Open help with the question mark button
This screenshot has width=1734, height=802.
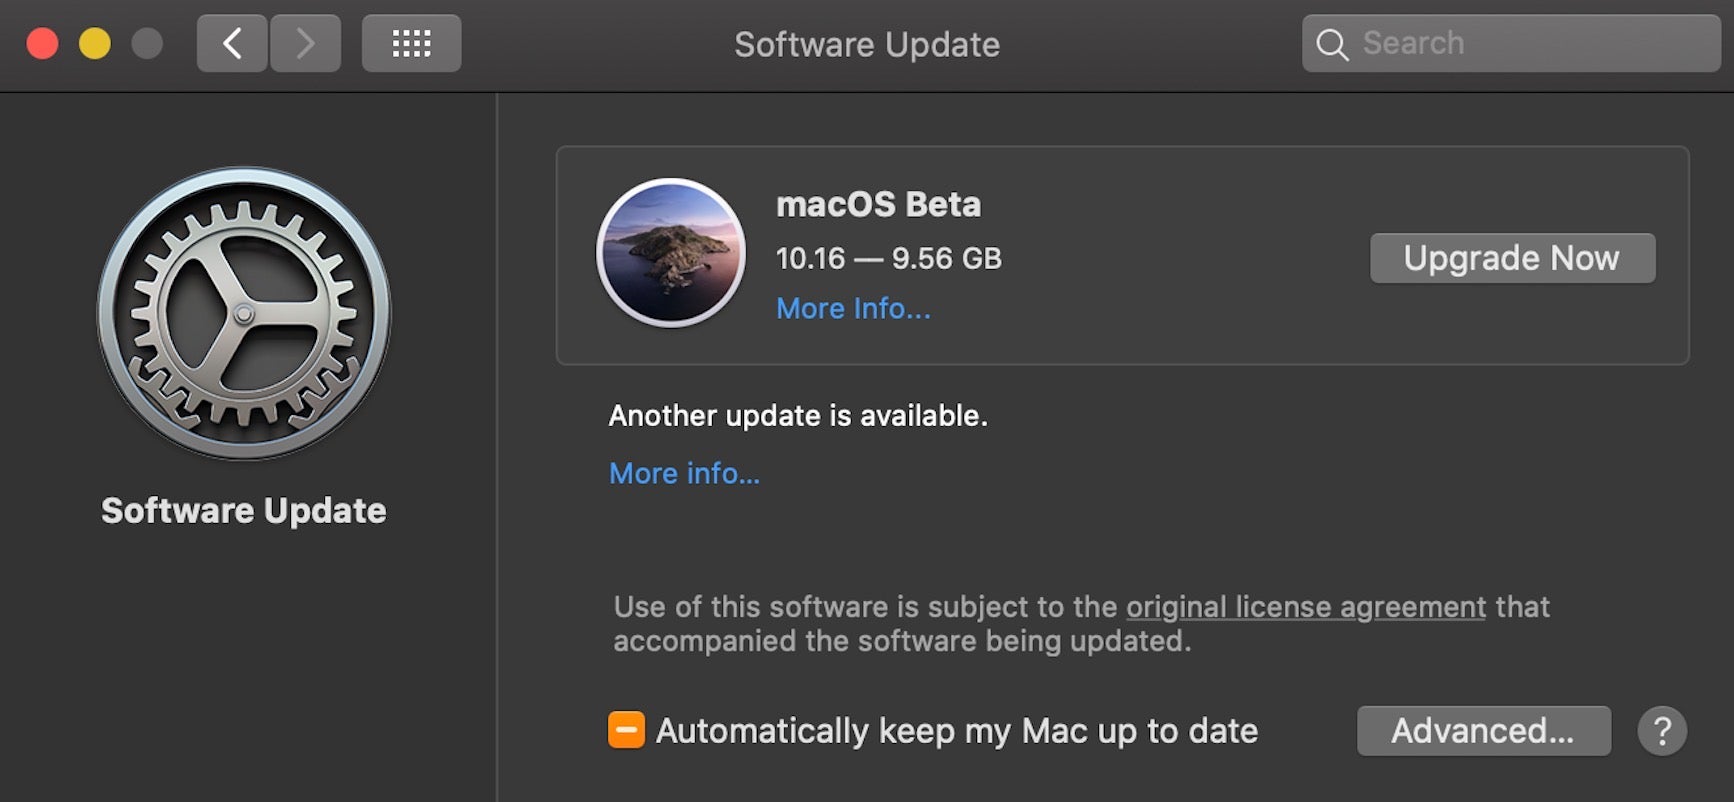pos(1662,731)
